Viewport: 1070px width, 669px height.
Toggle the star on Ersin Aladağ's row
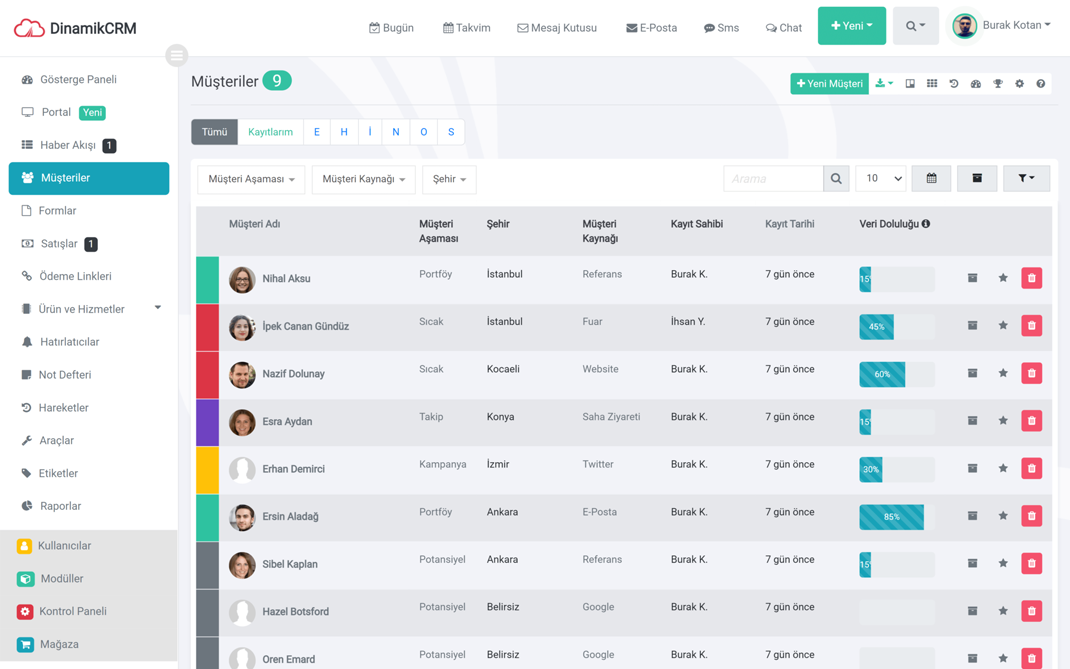(1003, 516)
